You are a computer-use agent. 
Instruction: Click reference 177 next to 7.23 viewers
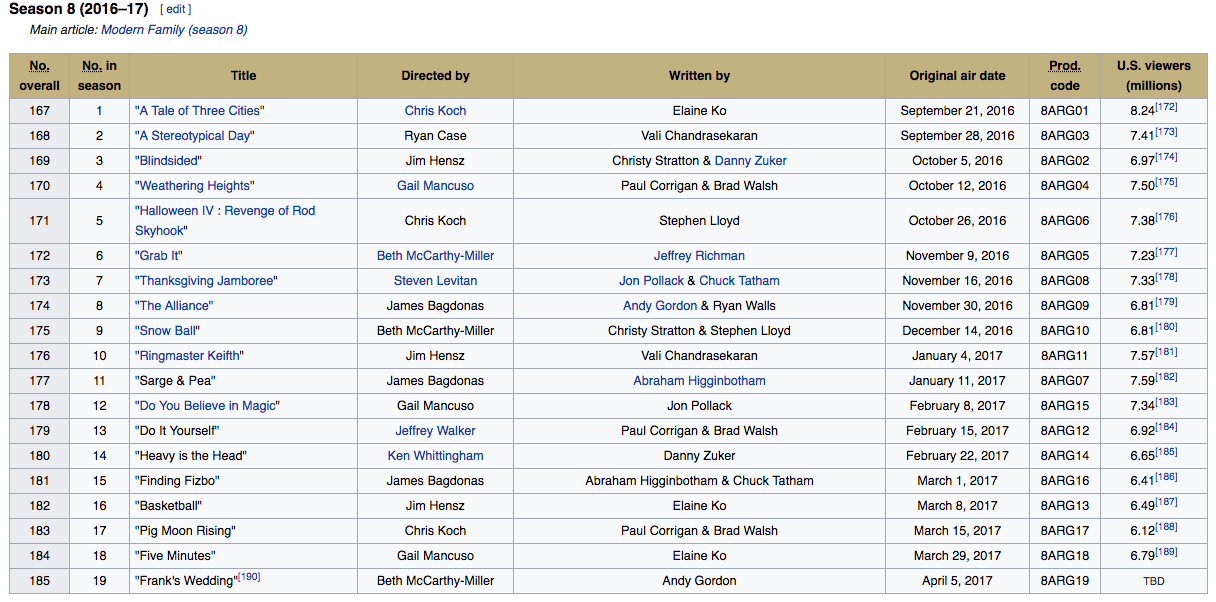pyautogui.click(x=1166, y=252)
